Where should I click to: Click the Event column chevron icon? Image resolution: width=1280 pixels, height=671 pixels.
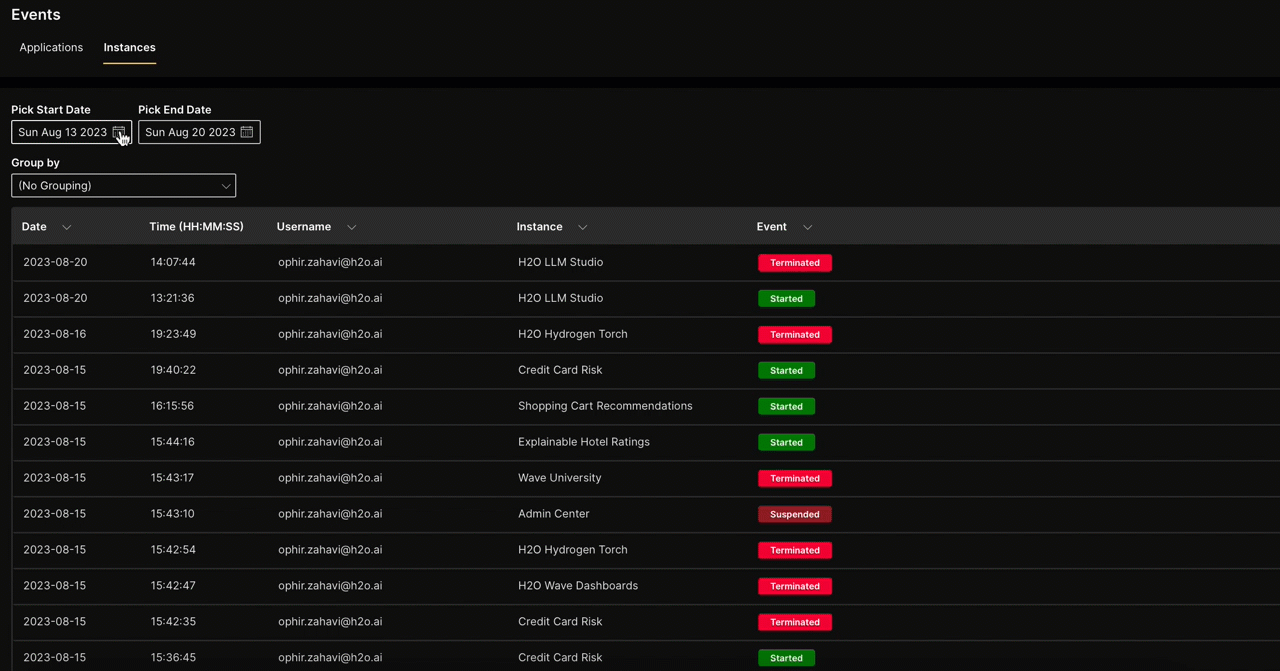tap(807, 227)
